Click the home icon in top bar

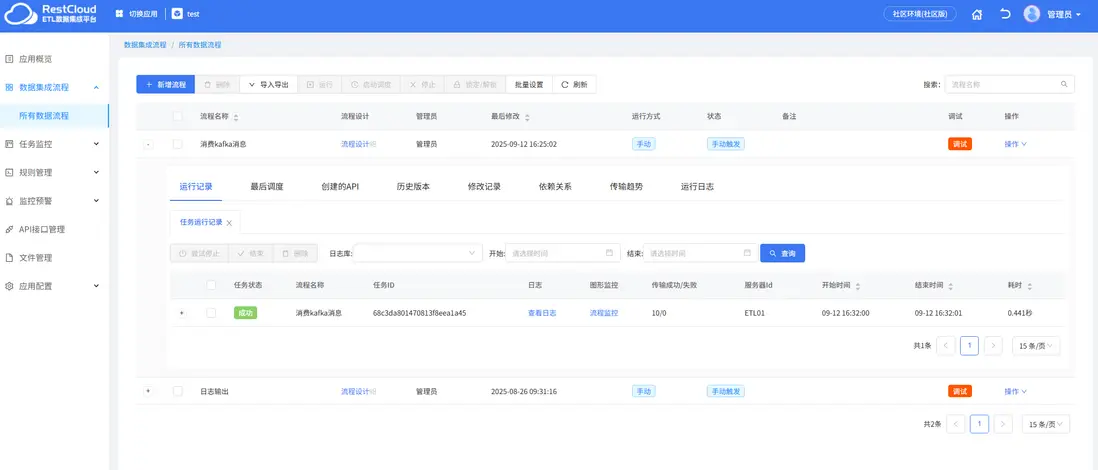click(x=977, y=14)
